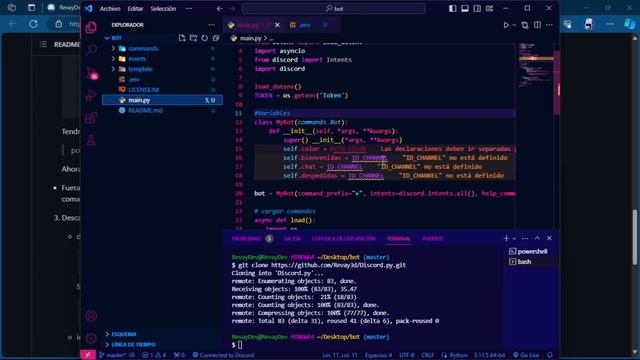
Task: Open the Archivo menu
Action: click(x=110, y=8)
